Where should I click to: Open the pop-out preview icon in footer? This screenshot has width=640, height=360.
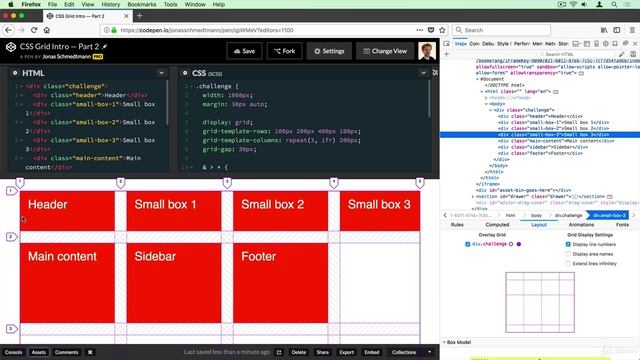click(279, 352)
